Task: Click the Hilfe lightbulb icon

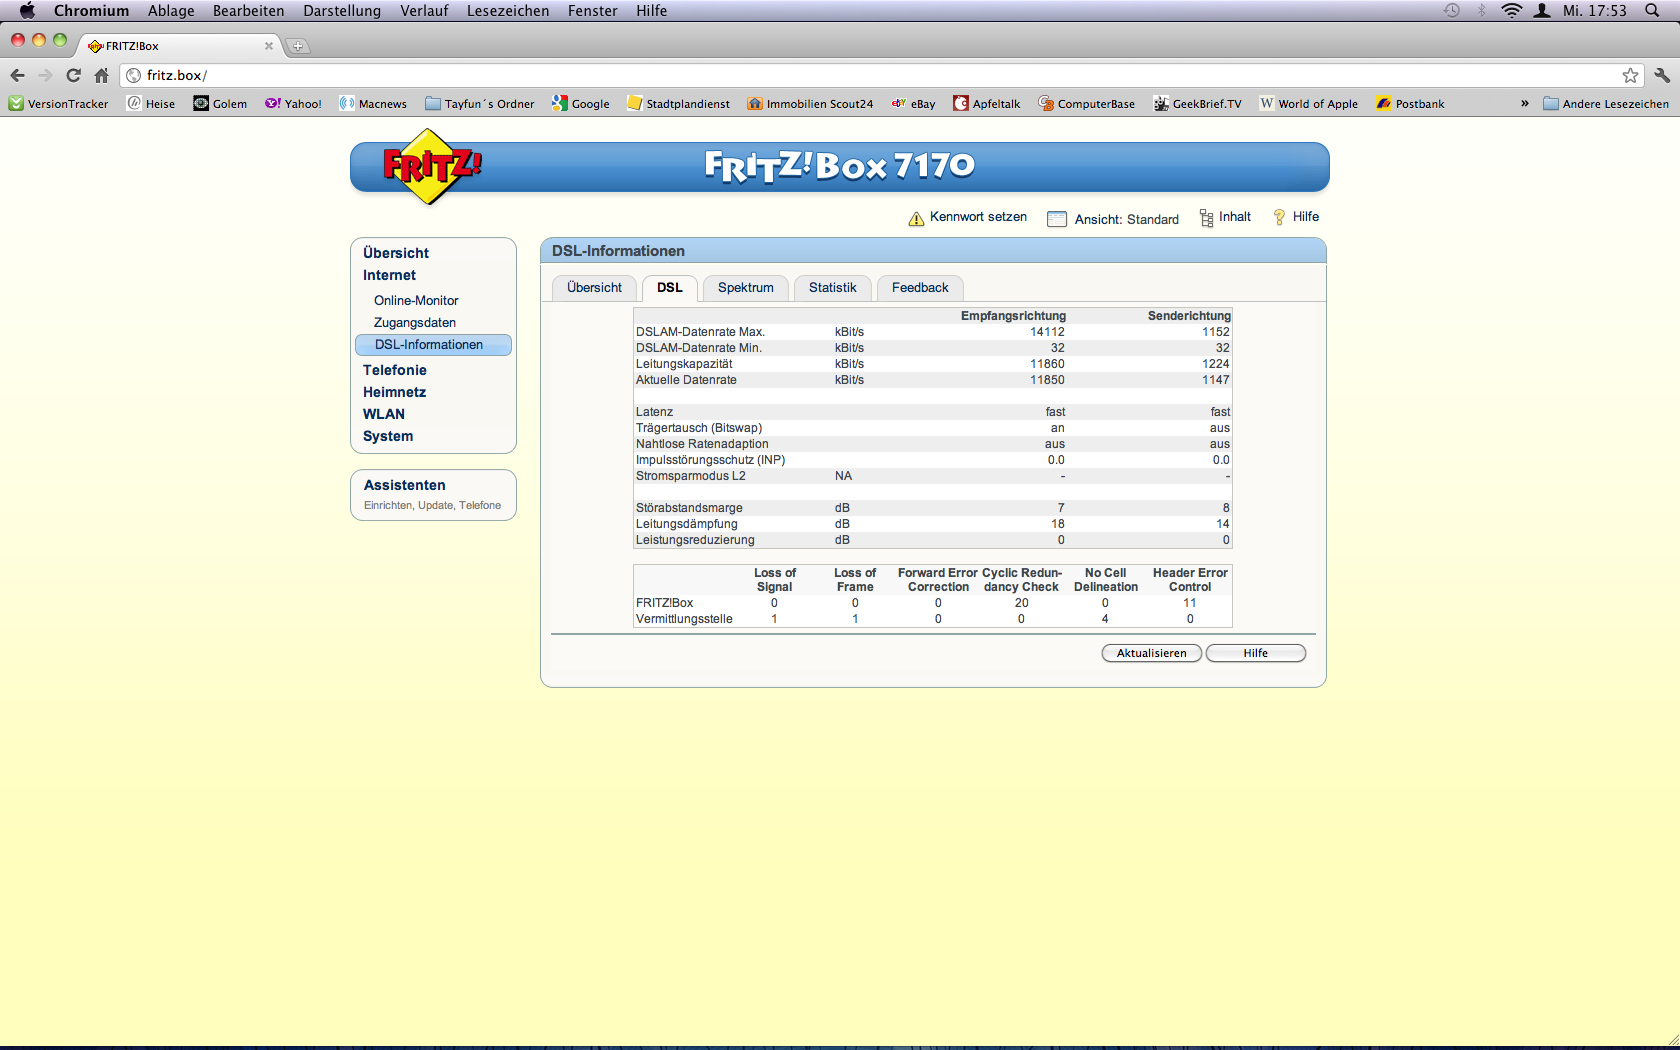Action: pos(1279,217)
